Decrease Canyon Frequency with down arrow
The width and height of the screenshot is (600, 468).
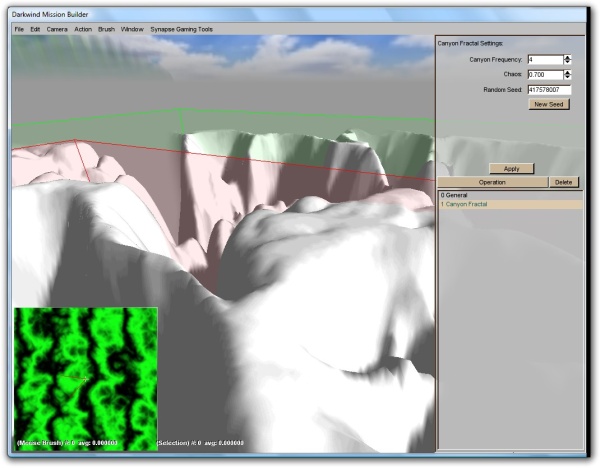568,62
